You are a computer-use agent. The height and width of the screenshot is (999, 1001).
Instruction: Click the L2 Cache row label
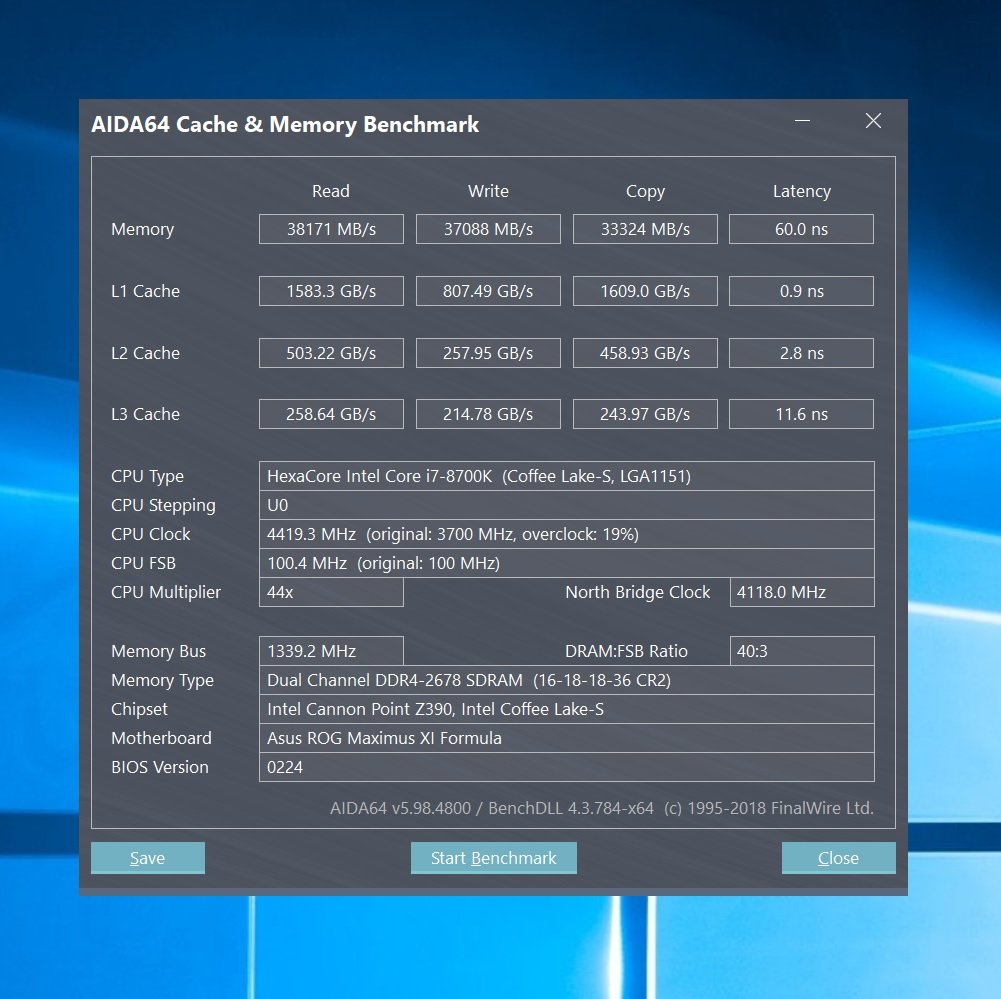(146, 353)
